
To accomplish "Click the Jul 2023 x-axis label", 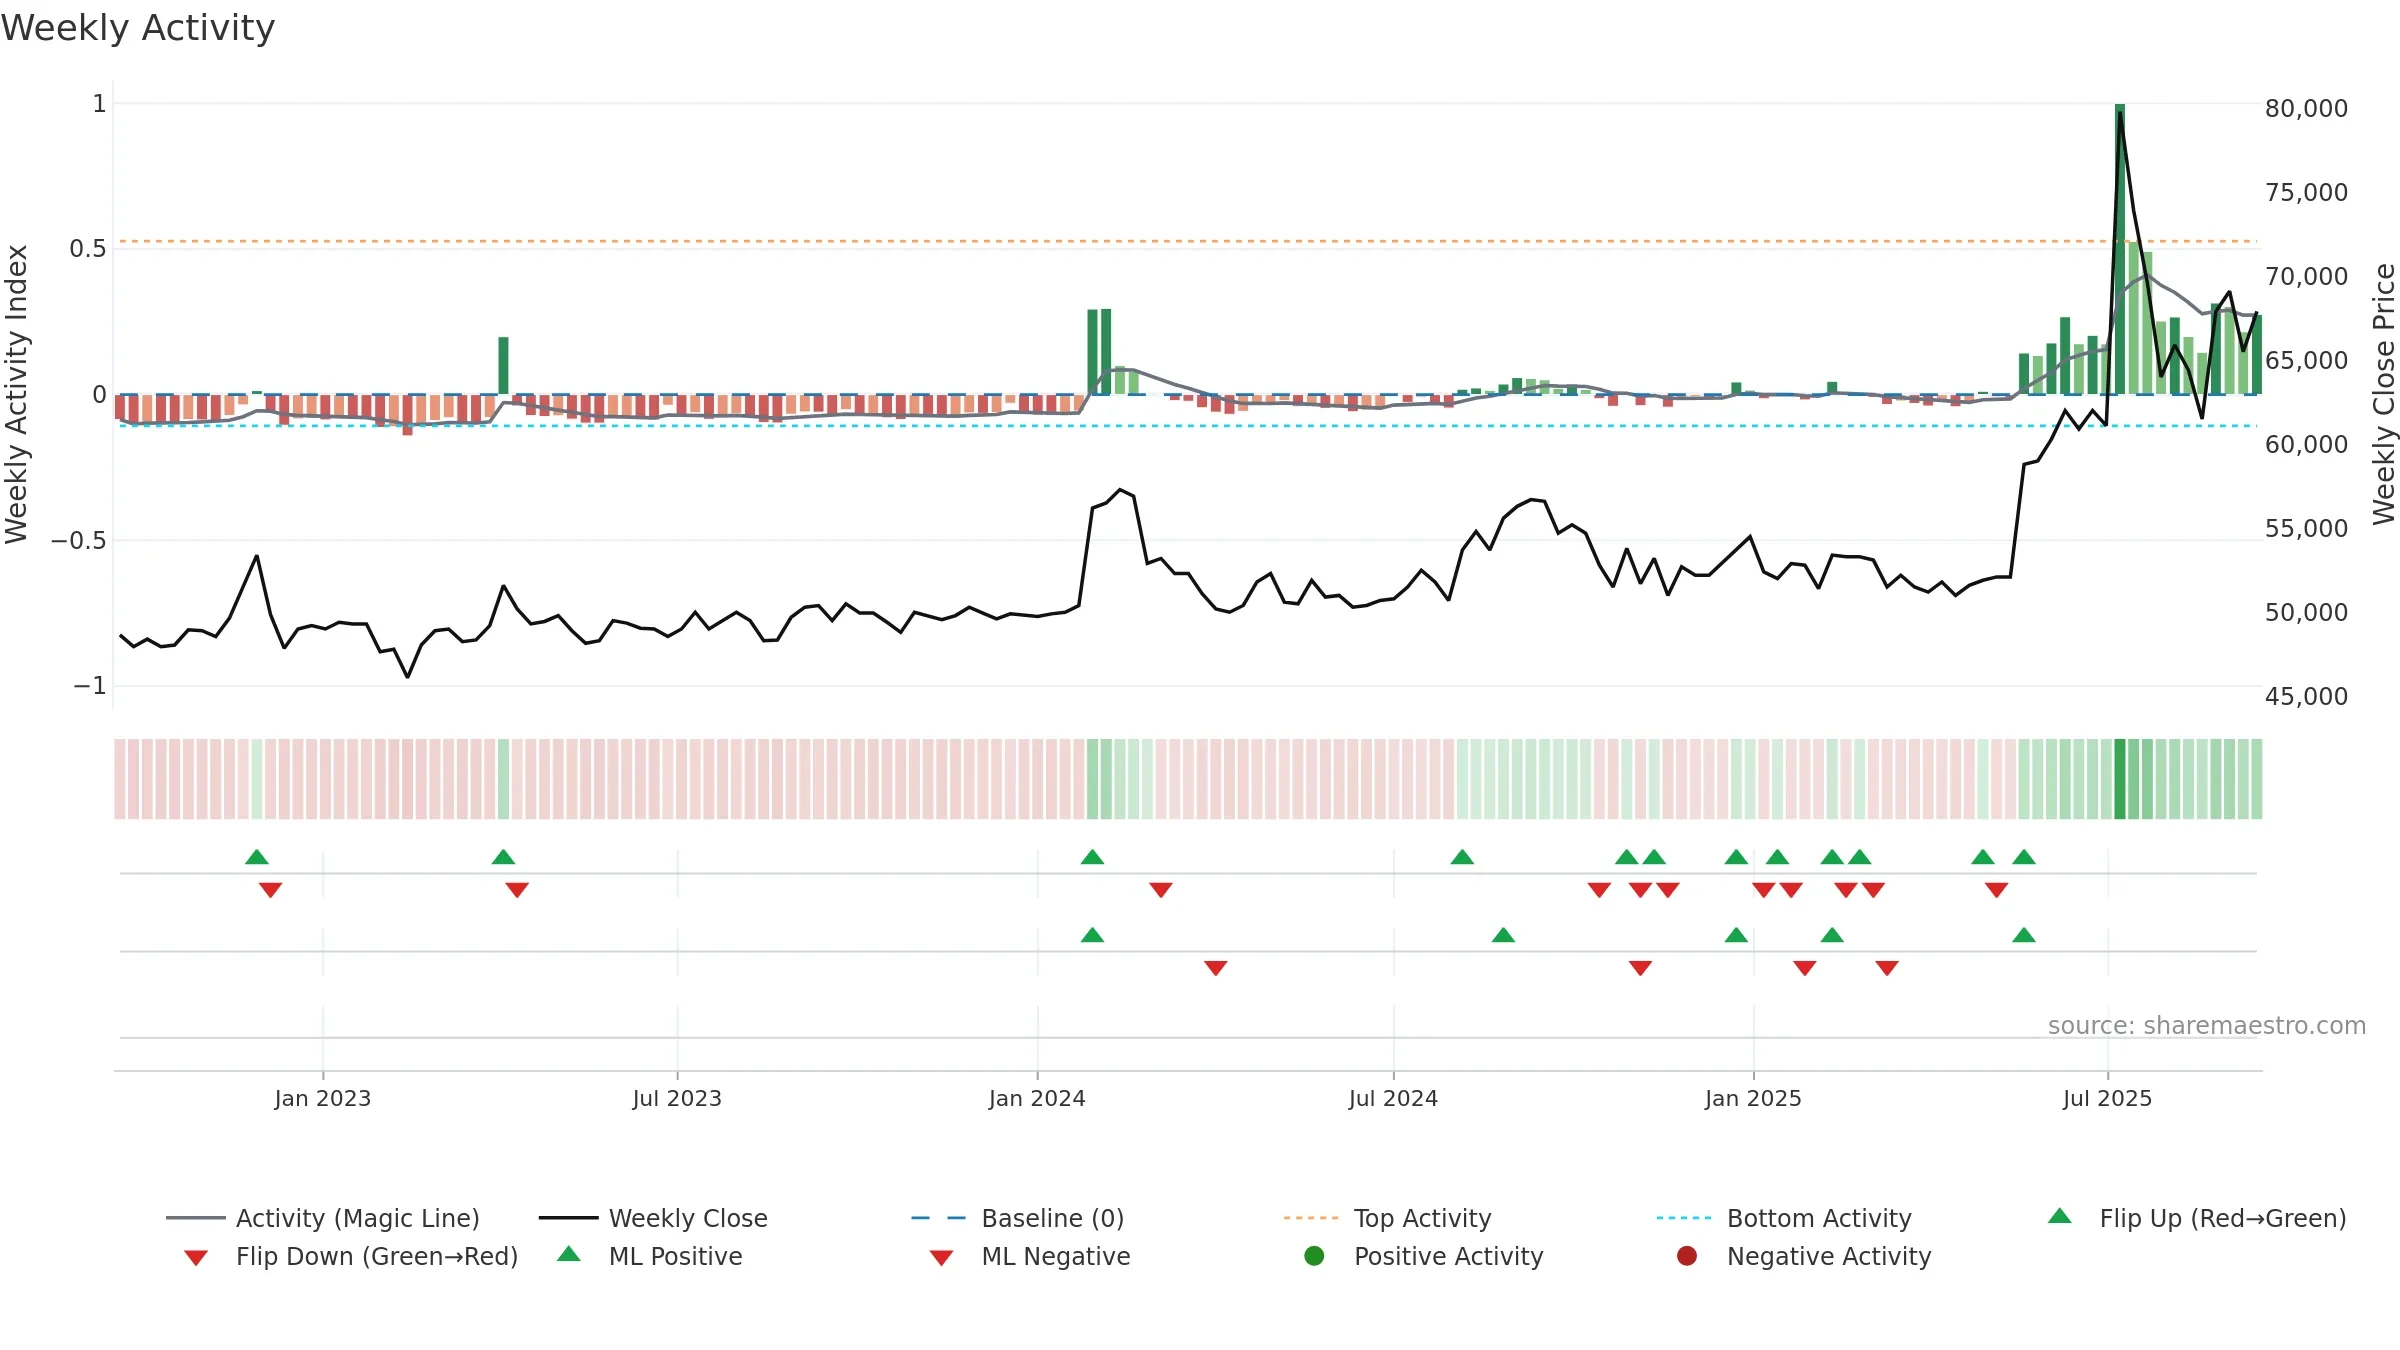I will [x=677, y=1098].
